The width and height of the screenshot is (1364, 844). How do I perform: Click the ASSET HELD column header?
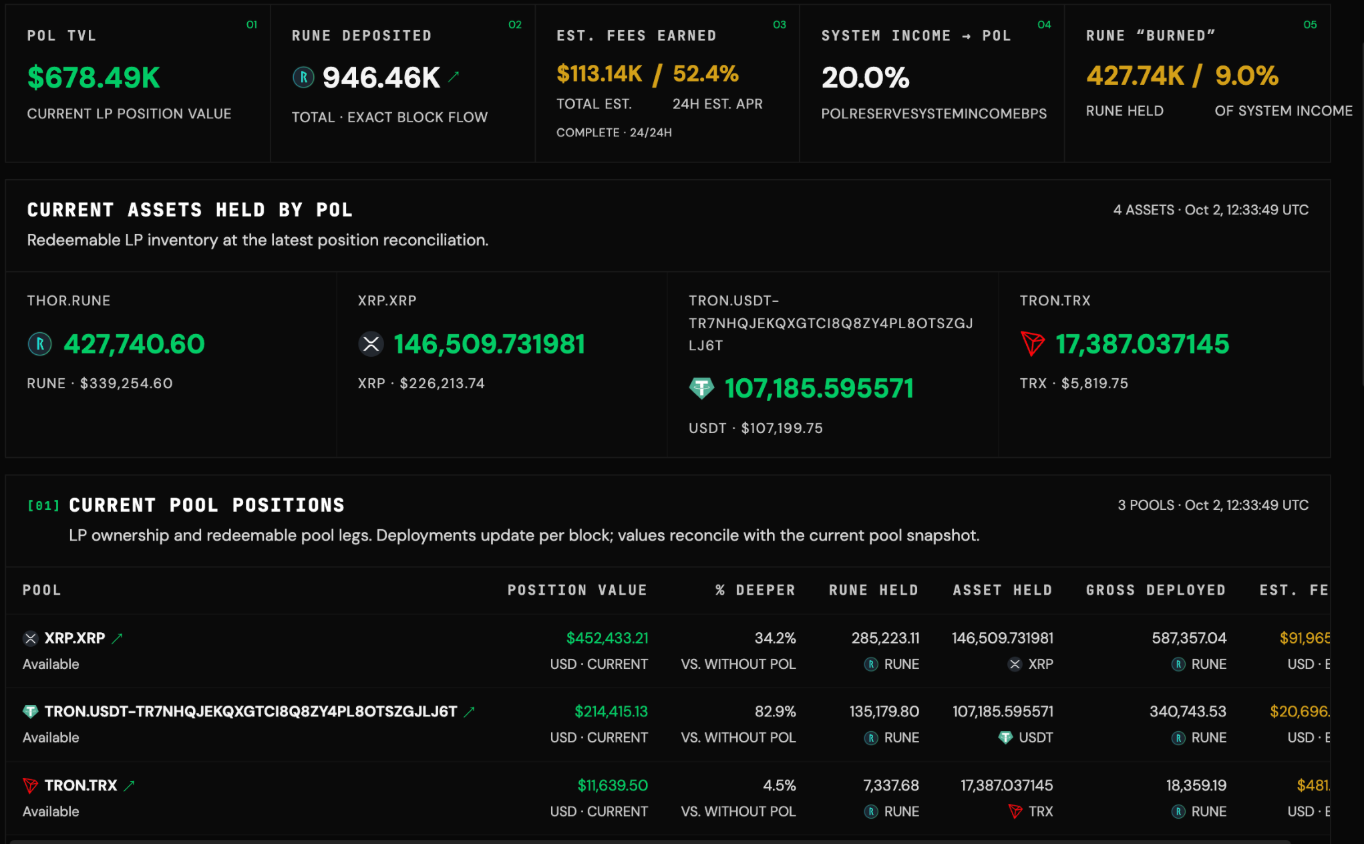click(1003, 590)
